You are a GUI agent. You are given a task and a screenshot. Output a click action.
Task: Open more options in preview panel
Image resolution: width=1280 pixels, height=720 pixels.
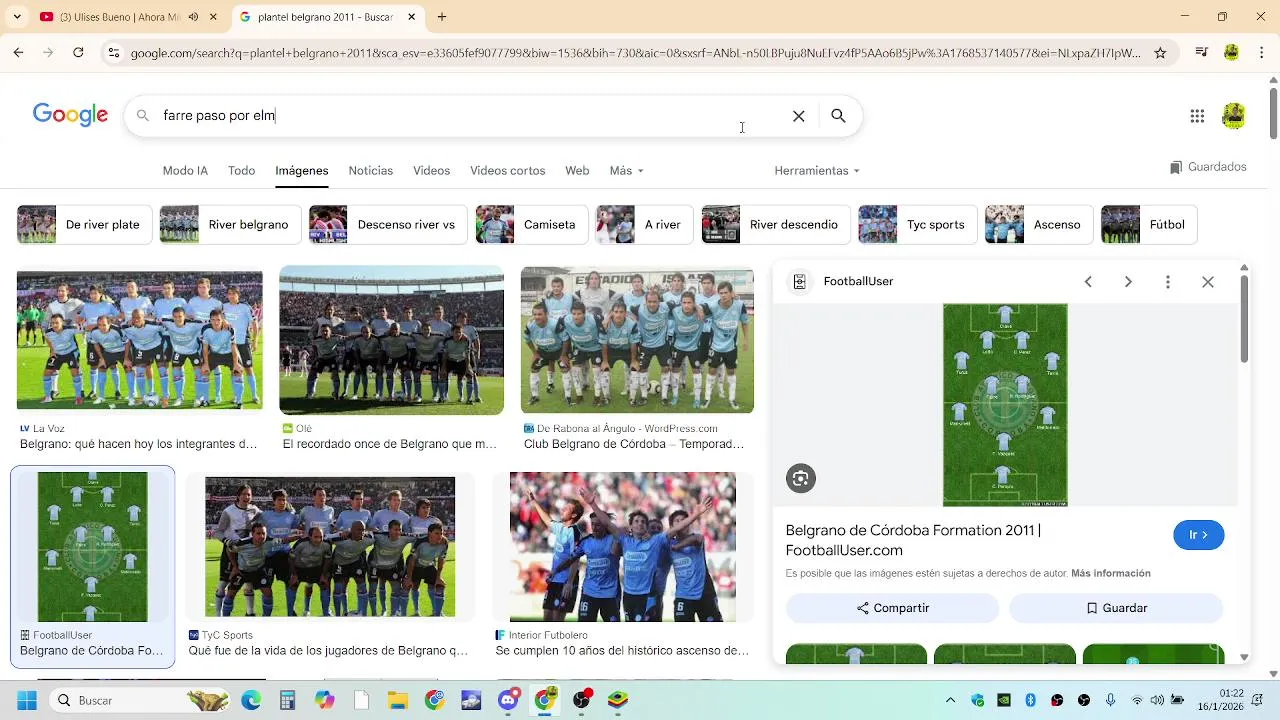1168,282
